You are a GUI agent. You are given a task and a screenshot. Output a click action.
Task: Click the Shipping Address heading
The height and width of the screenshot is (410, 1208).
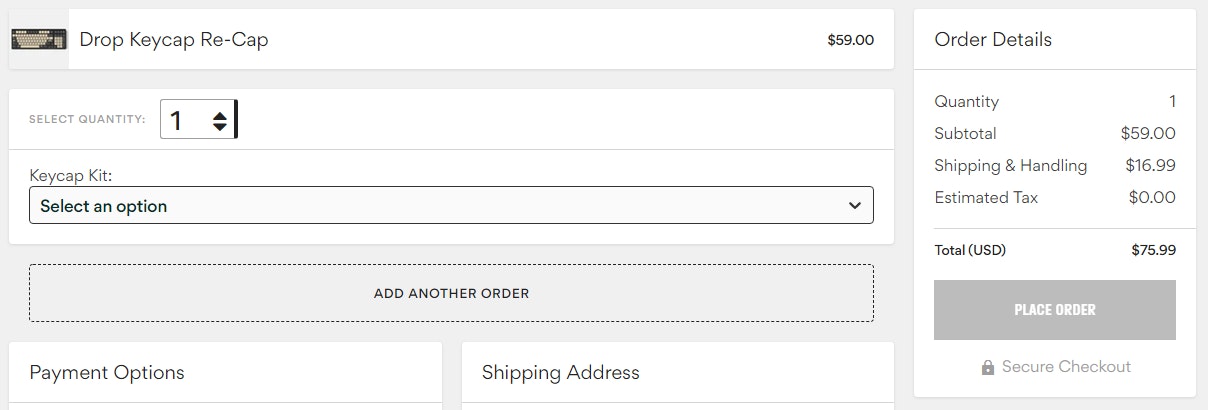coord(560,373)
